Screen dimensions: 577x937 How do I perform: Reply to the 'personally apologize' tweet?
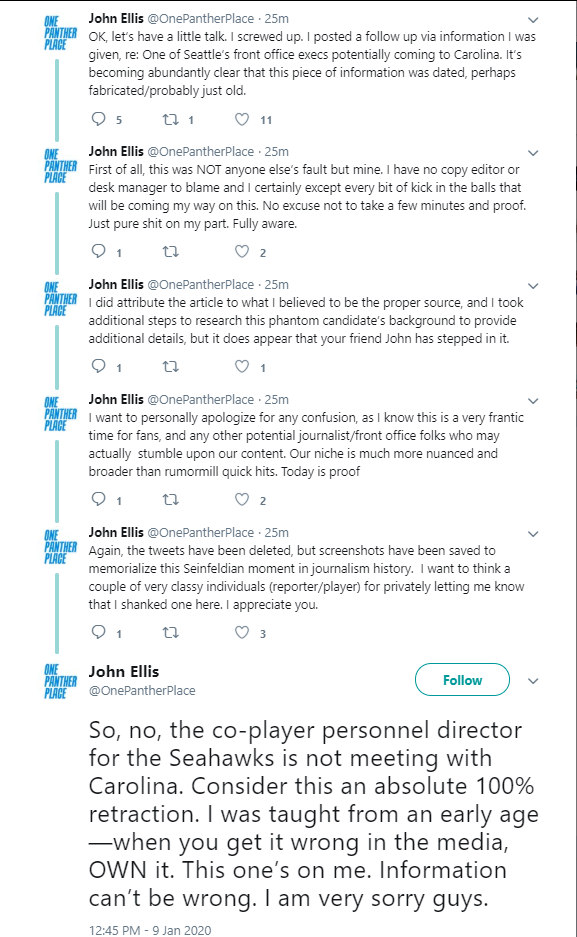99,499
